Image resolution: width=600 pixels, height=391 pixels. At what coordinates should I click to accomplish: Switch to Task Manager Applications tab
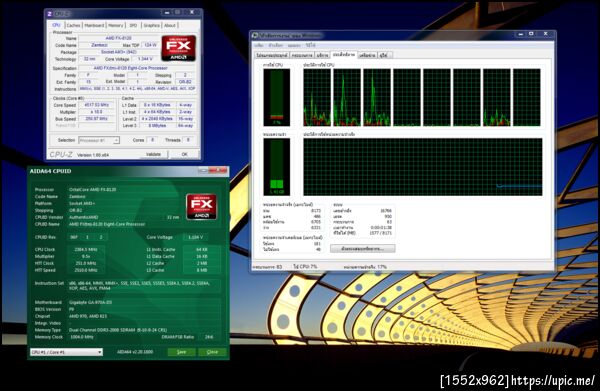click(x=272, y=55)
